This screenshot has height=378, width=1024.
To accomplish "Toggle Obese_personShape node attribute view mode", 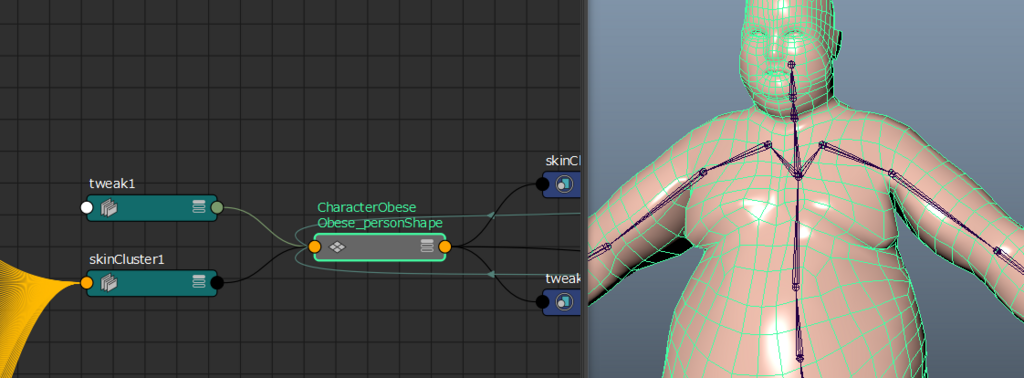I will [x=427, y=246].
